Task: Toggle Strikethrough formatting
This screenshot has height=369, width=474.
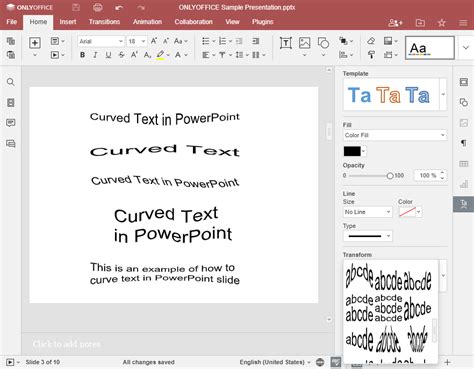Action: pos(121,55)
